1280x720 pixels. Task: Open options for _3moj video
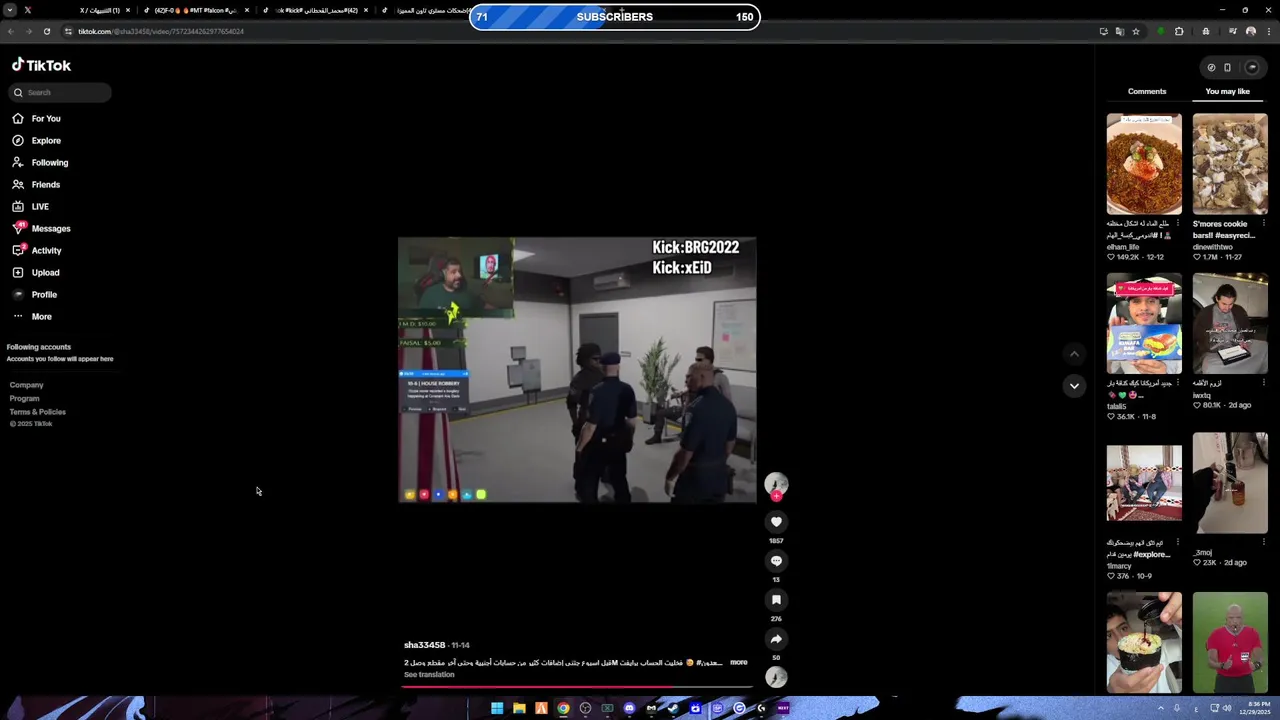coord(1264,542)
